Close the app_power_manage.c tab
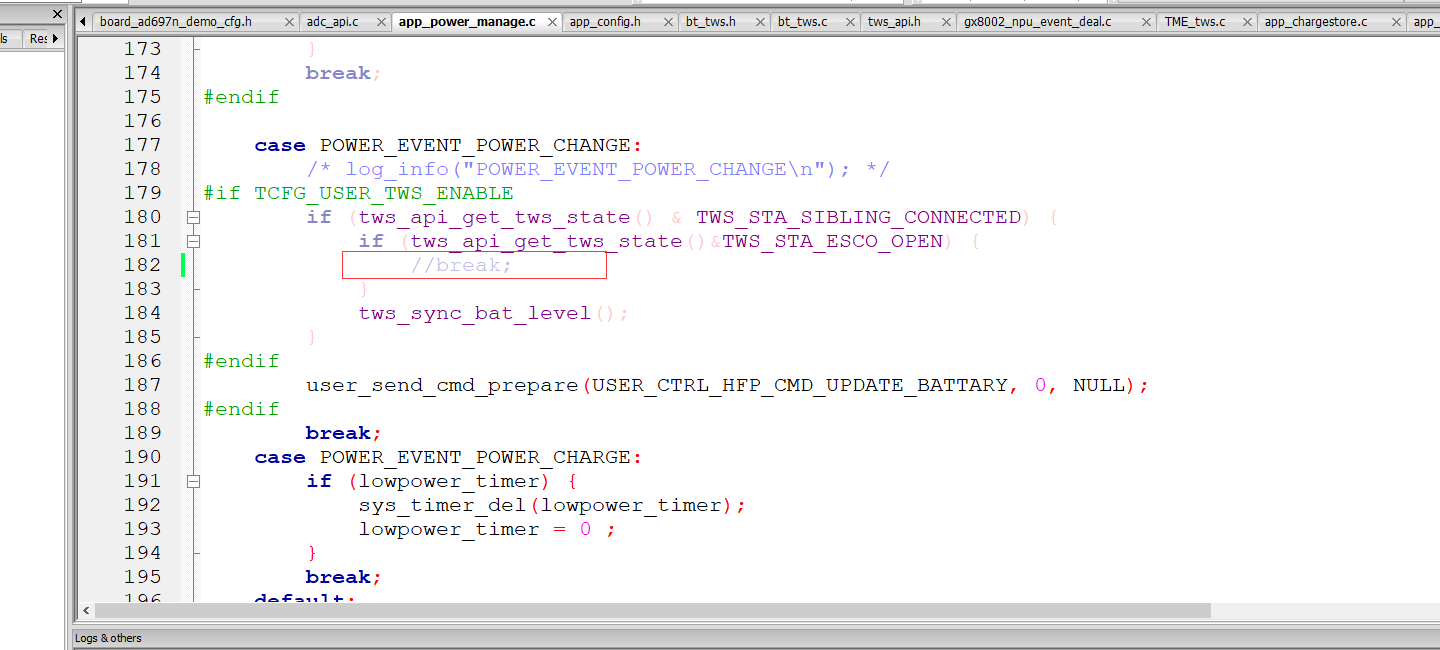The width and height of the screenshot is (1440, 650). click(x=552, y=21)
